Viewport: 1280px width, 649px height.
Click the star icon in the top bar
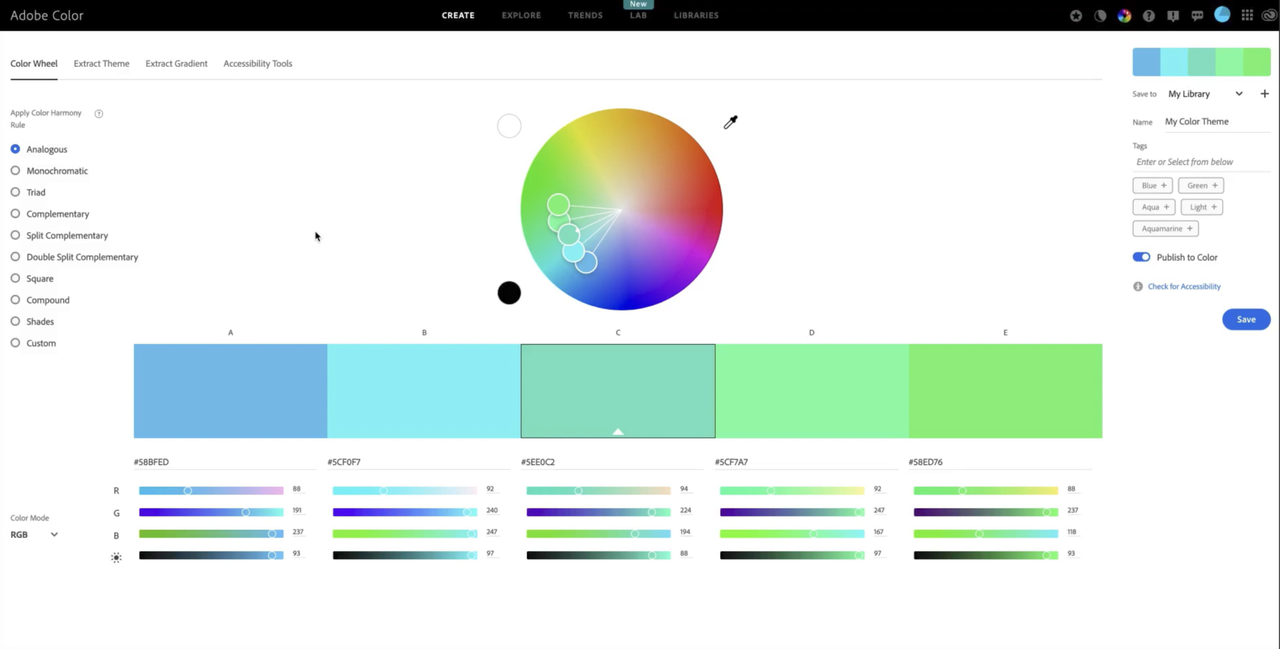click(1076, 16)
